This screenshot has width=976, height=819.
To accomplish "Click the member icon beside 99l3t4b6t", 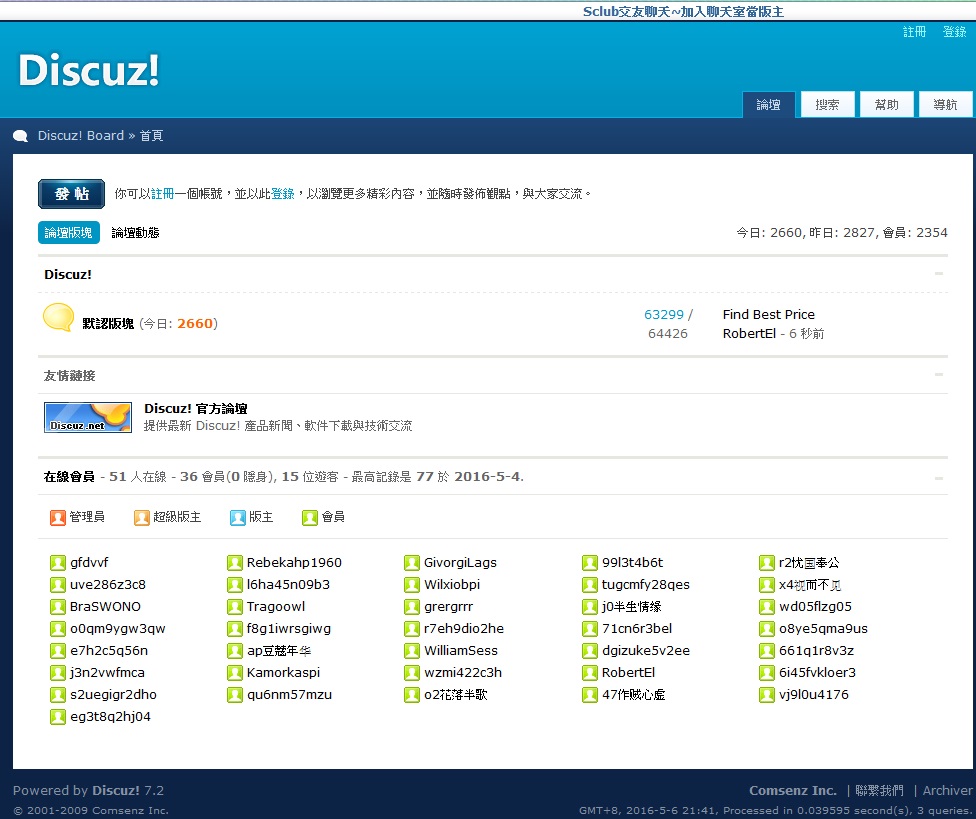I will [590, 563].
